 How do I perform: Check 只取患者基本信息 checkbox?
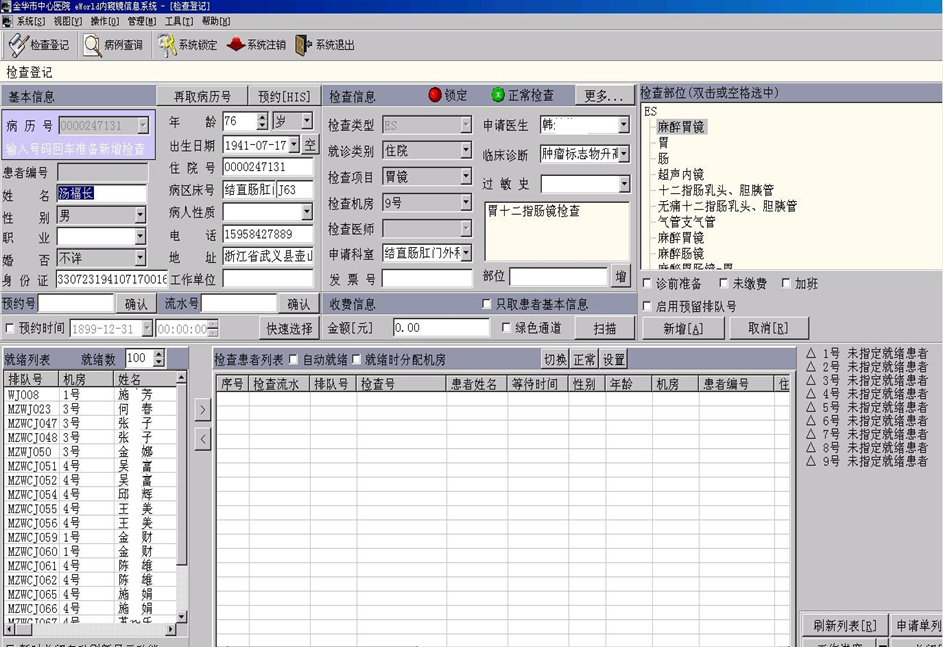tap(487, 304)
